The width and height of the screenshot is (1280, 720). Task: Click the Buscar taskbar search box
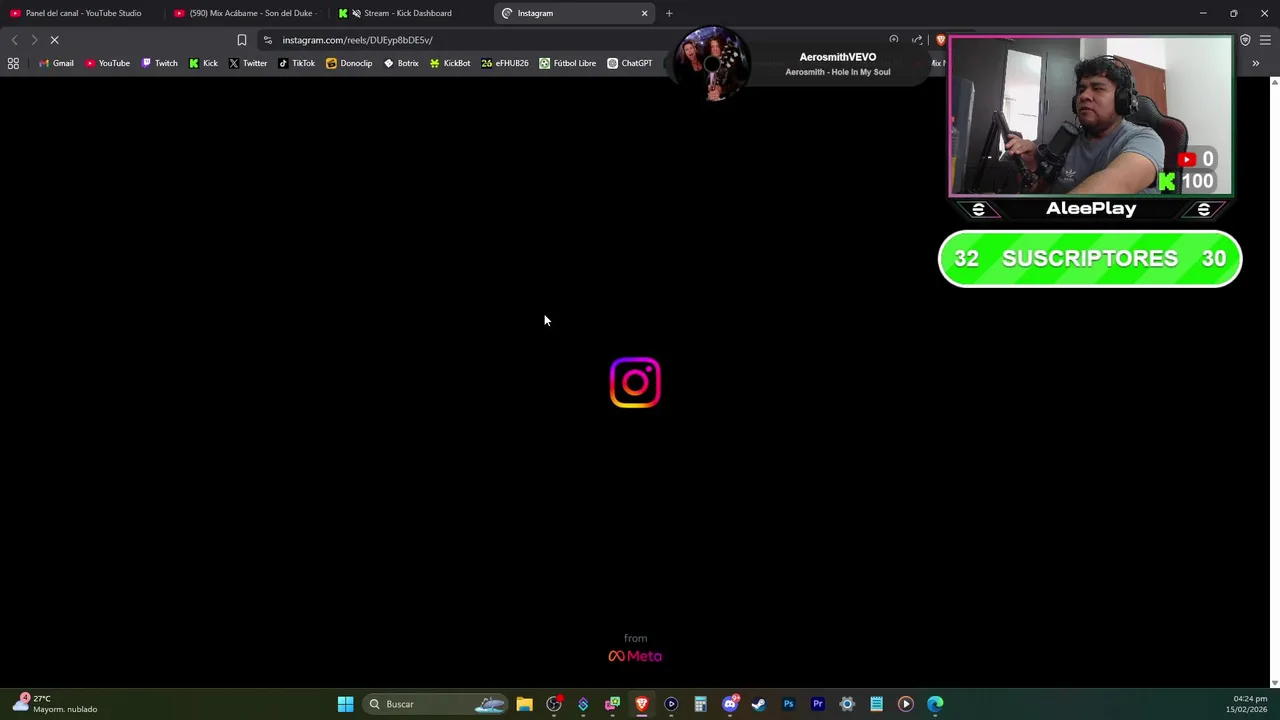(x=435, y=704)
